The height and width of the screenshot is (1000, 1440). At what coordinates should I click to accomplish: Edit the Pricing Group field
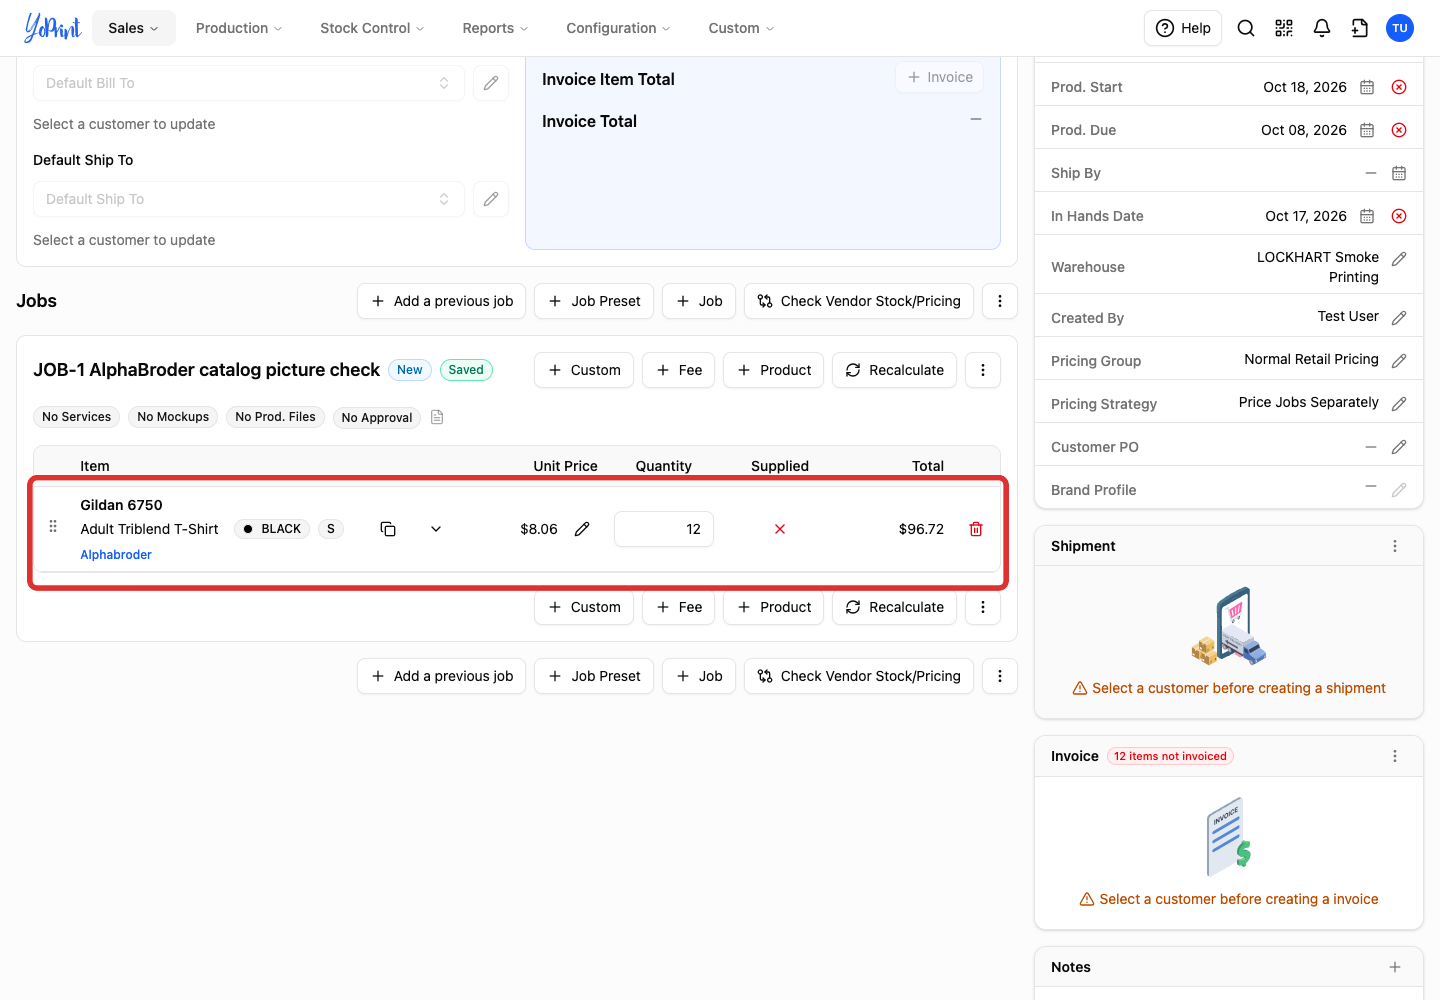coord(1399,361)
